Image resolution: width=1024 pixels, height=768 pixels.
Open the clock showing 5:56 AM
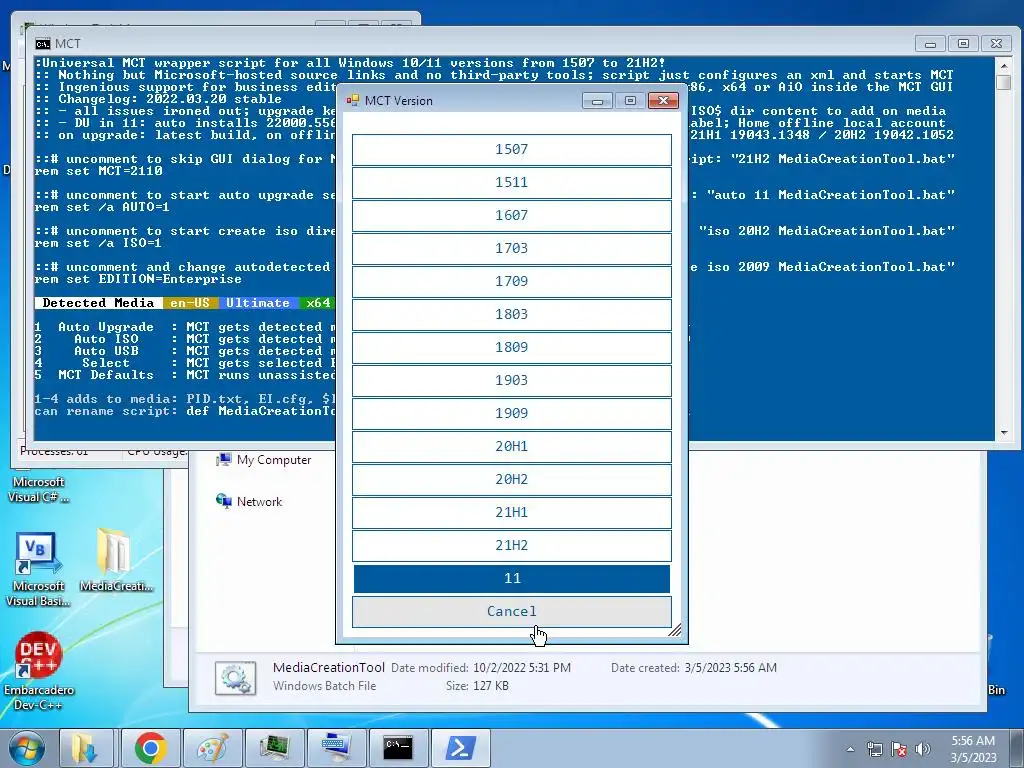coord(973,749)
